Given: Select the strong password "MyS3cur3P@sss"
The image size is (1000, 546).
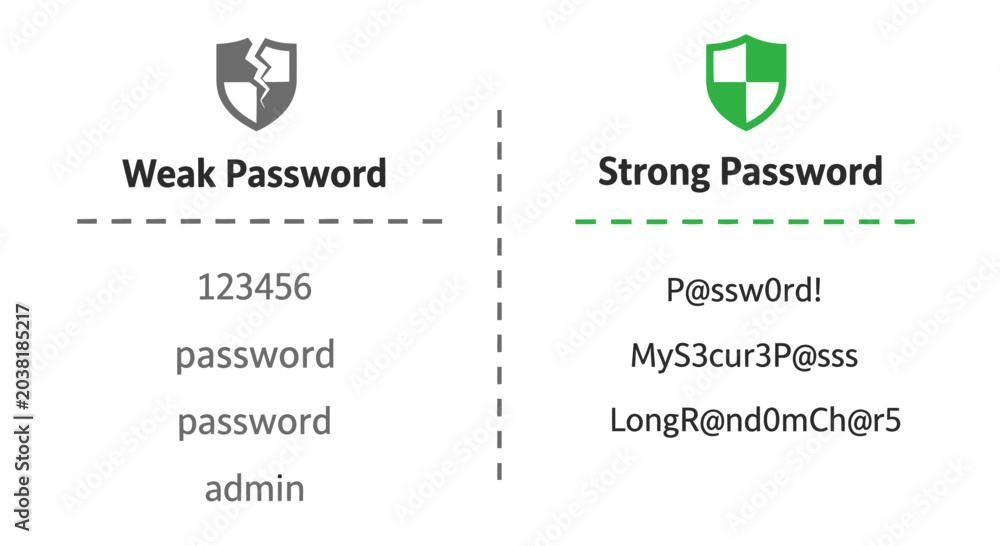Looking at the screenshot, I should click(x=744, y=357).
